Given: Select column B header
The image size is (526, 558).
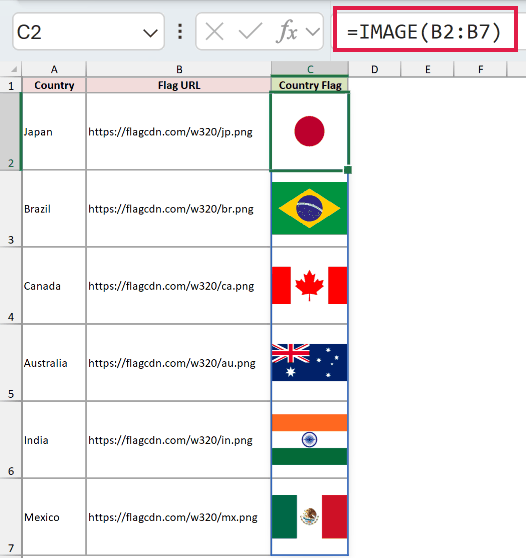Looking at the screenshot, I should 179,69.
